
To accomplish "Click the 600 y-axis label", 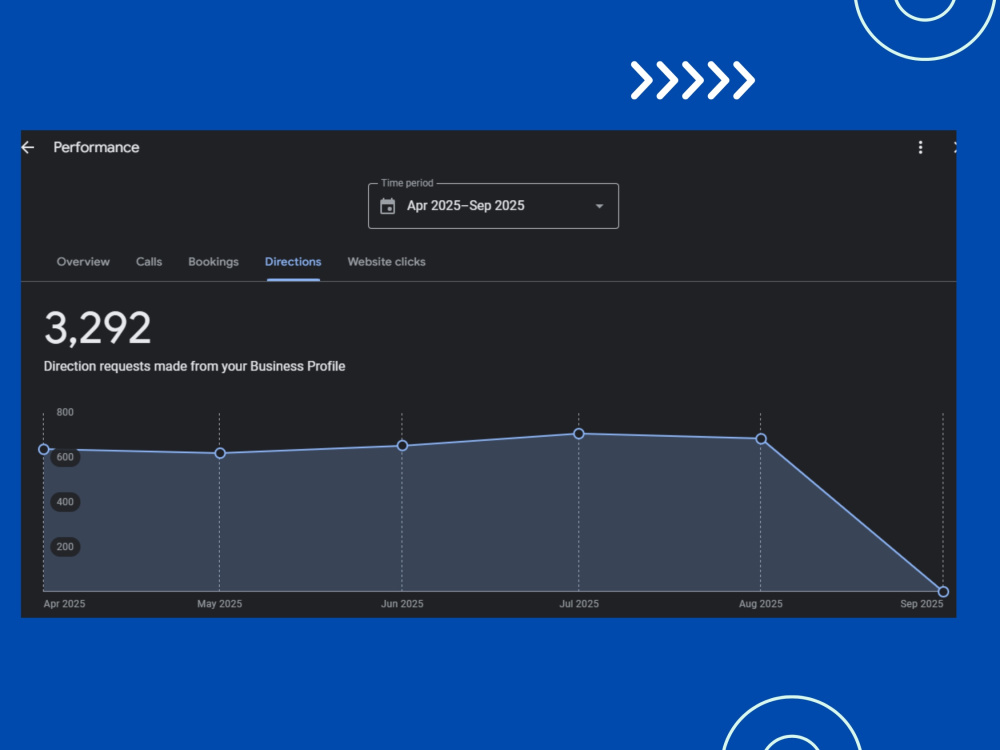I will pos(65,457).
